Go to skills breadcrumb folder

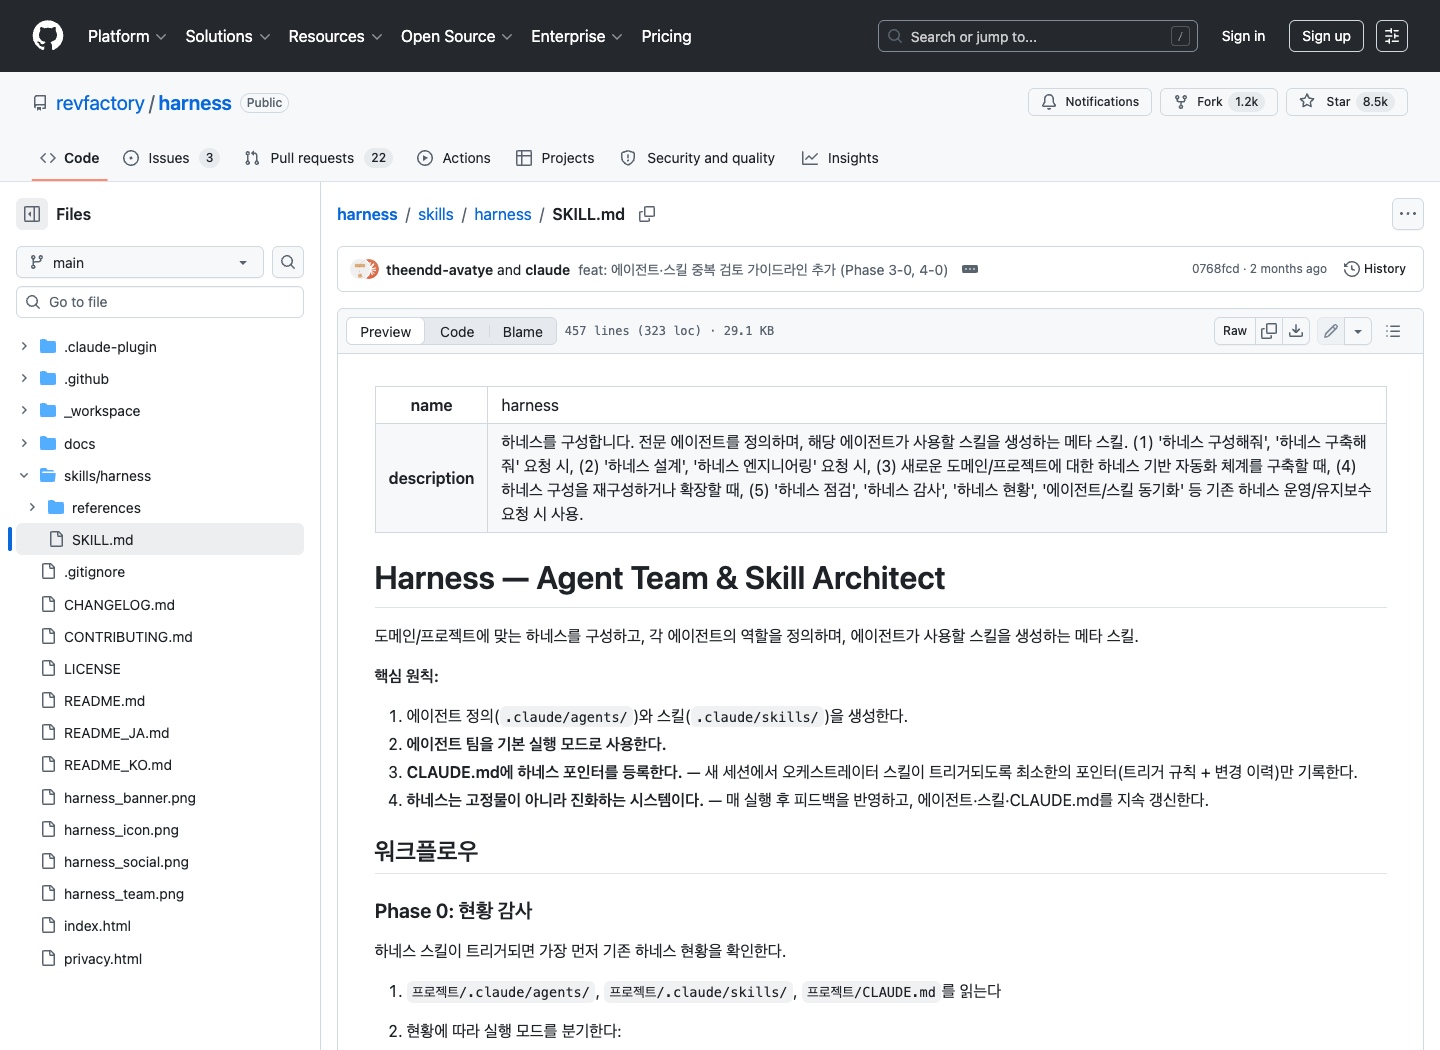436,214
